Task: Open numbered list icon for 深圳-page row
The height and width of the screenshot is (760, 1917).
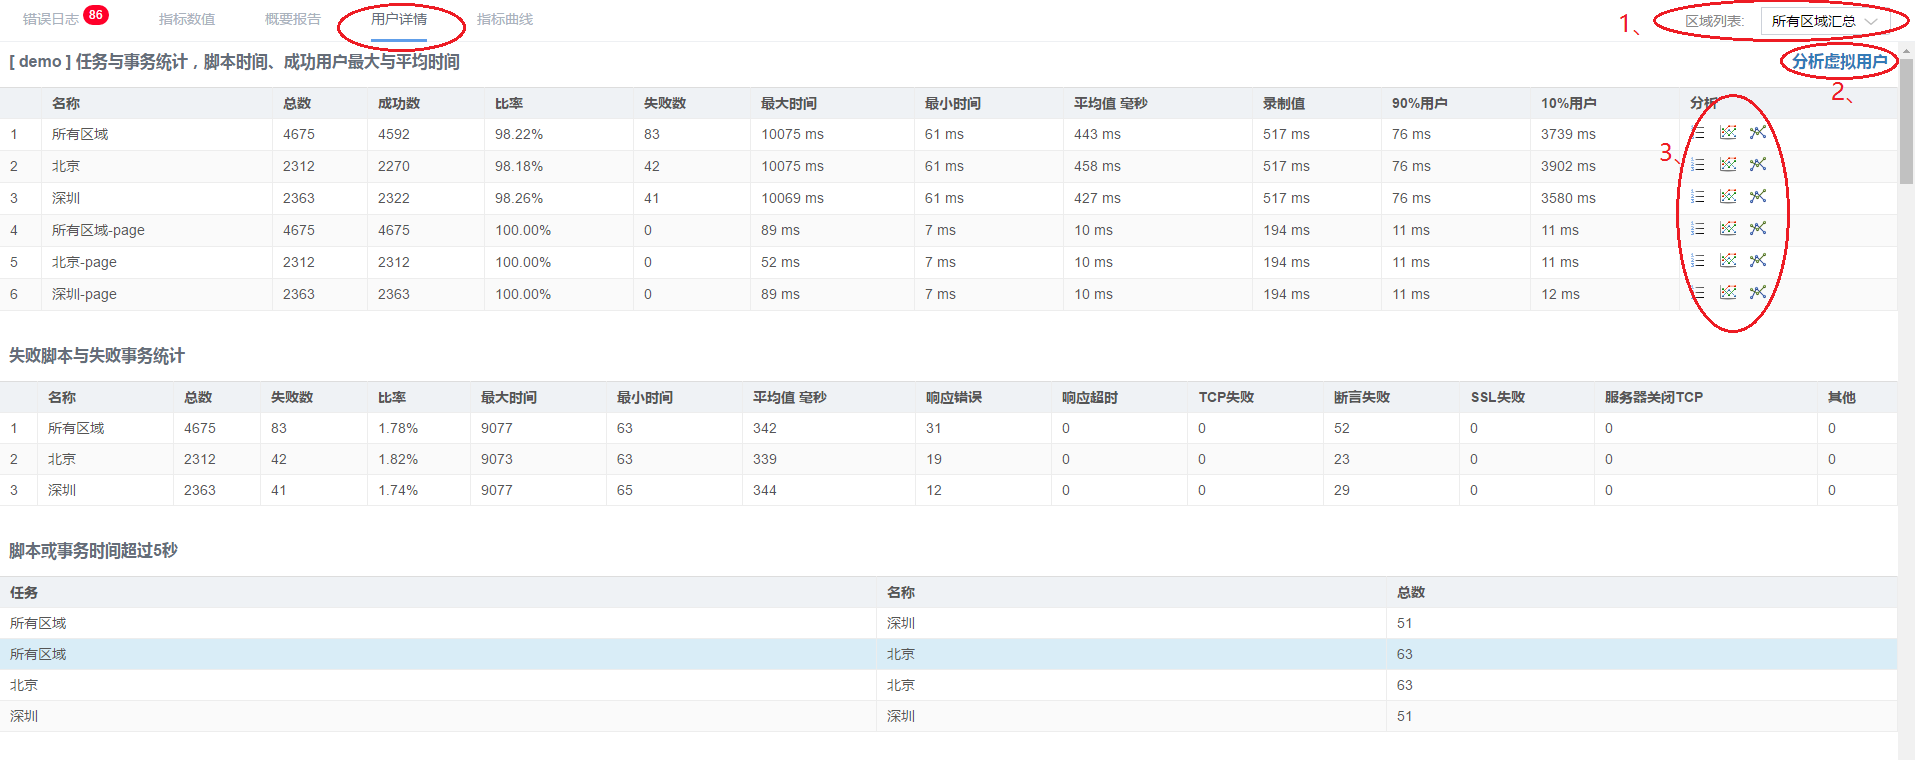Action: click(1698, 293)
